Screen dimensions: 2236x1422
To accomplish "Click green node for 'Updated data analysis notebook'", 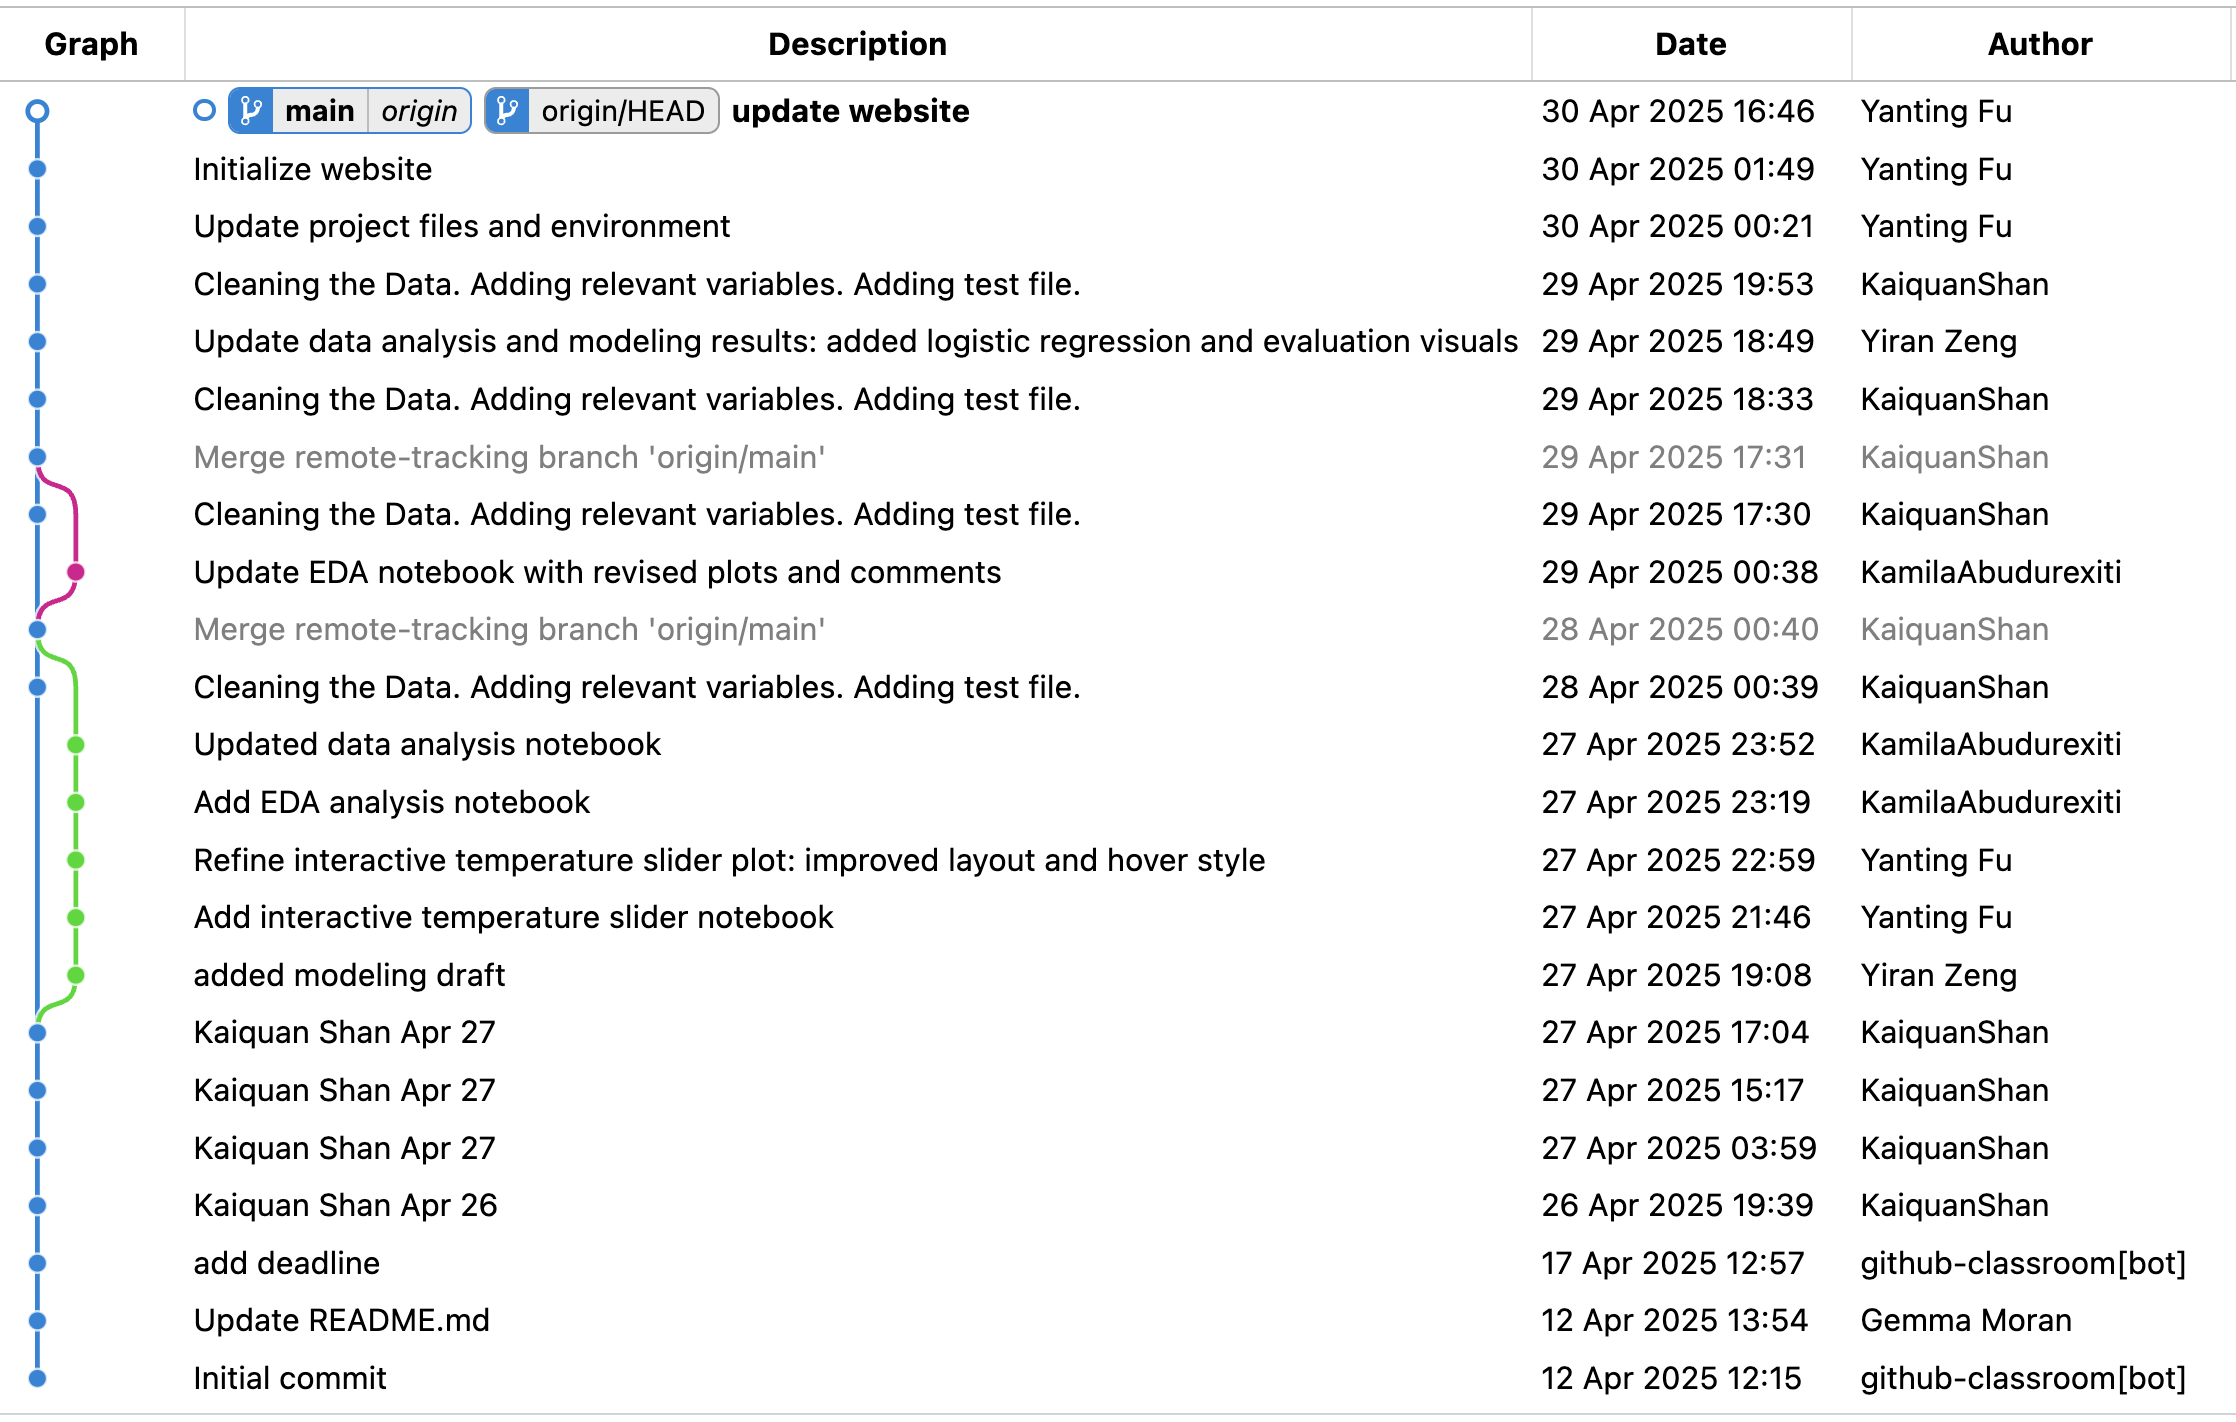I will tap(76, 745).
